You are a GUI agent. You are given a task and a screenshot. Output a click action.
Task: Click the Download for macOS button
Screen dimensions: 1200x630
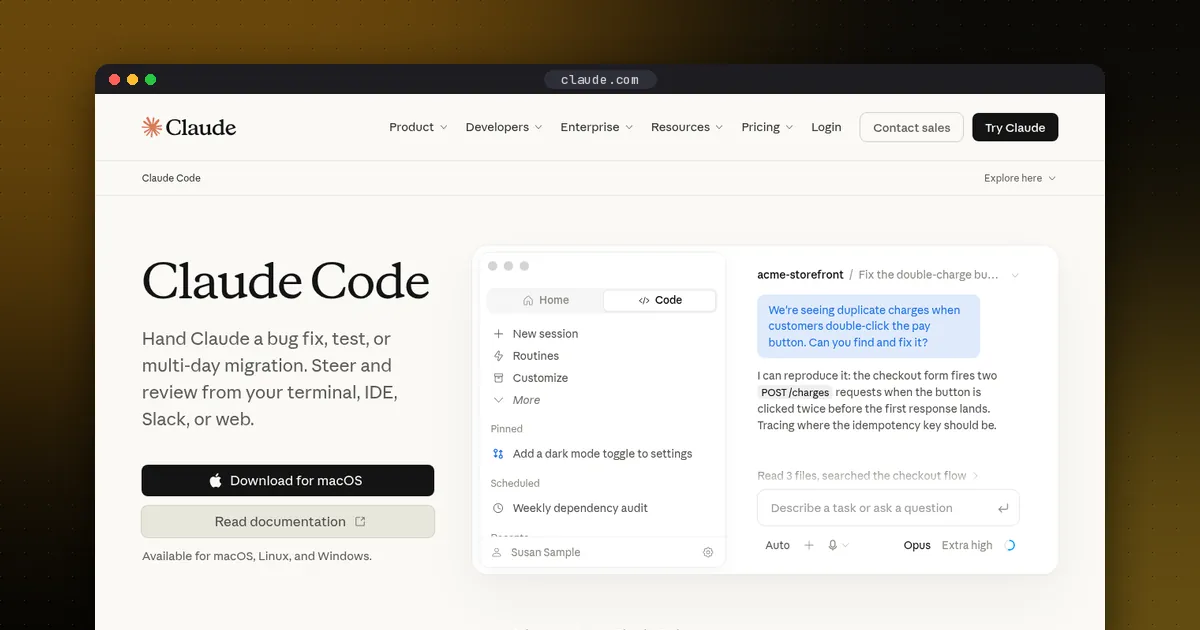click(x=288, y=481)
